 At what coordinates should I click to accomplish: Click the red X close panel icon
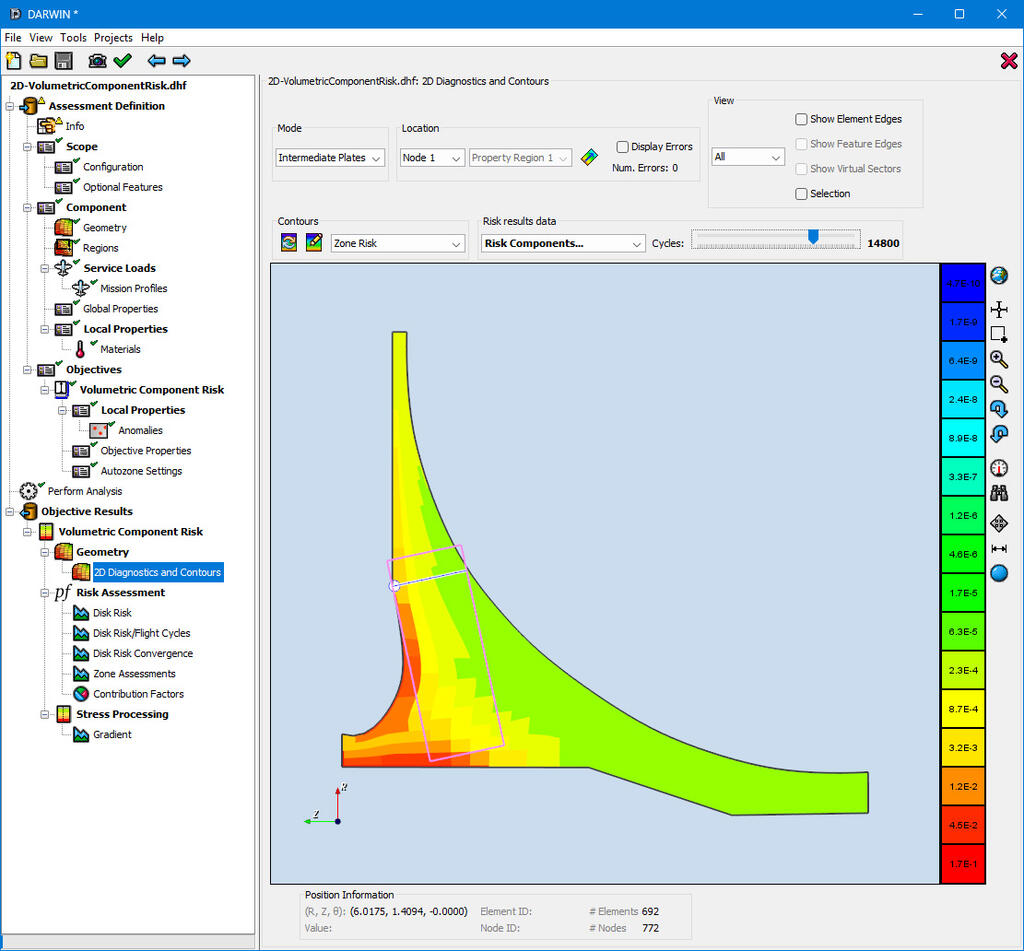pyautogui.click(x=1008, y=61)
